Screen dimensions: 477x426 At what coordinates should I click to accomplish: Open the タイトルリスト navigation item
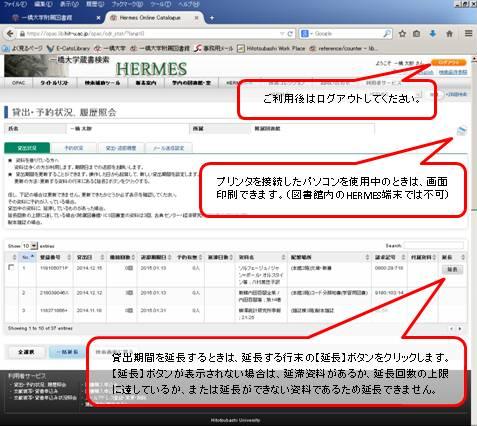click(x=55, y=83)
